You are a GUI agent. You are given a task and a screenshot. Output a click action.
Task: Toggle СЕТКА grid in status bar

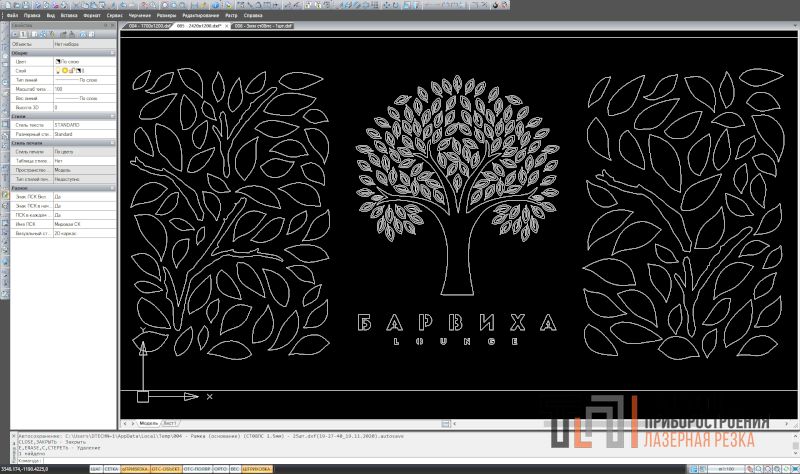[x=112, y=468]
